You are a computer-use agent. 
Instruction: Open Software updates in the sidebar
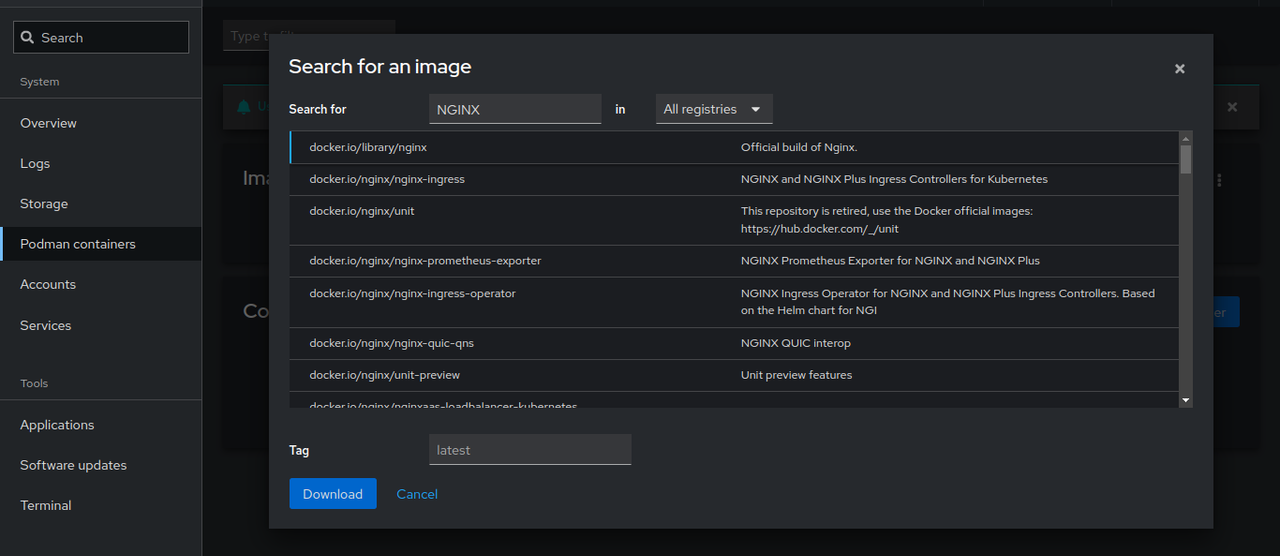[100, 465]
